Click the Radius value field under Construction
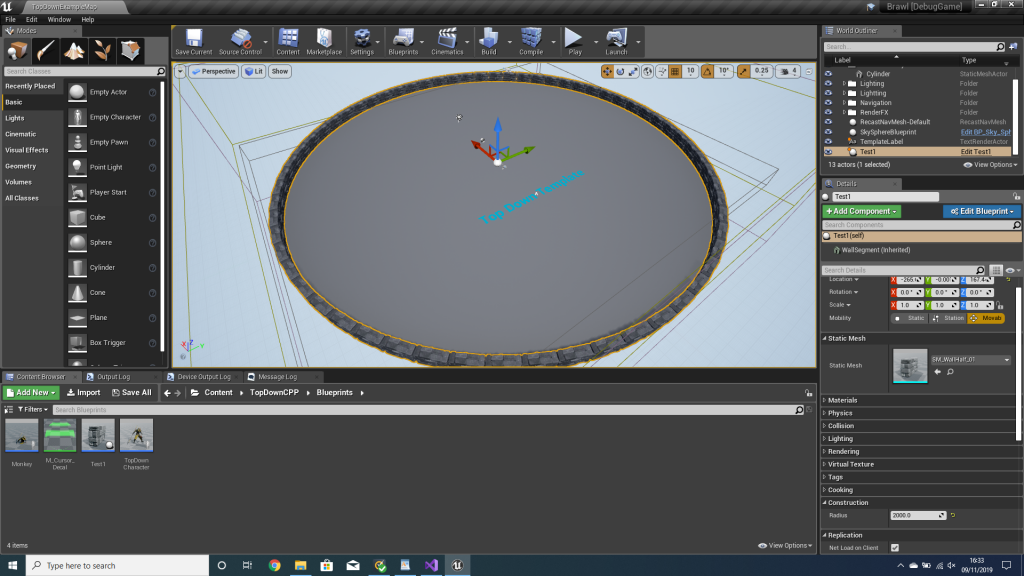Screen dimensions: 1024x576 coord(916,515)
